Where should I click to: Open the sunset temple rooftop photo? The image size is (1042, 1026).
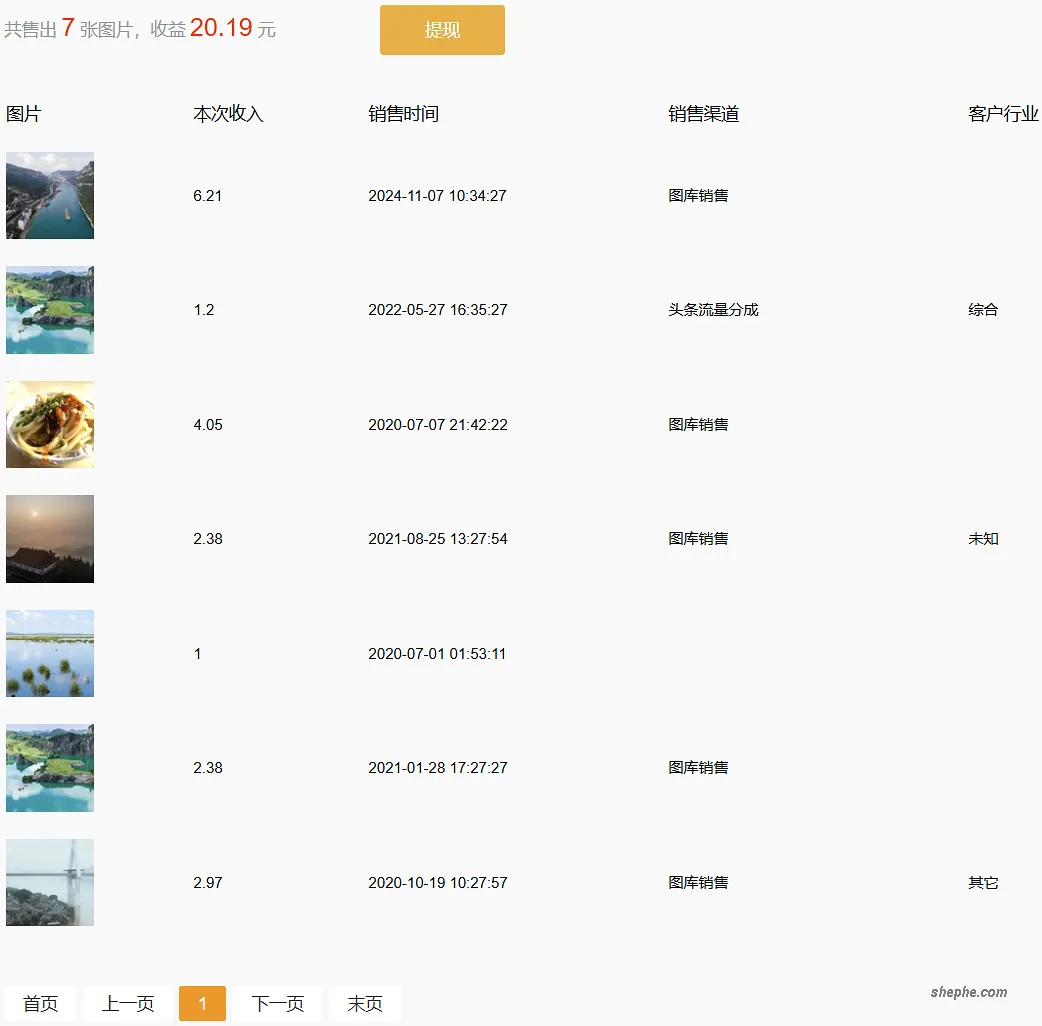[x=50, y=538]
